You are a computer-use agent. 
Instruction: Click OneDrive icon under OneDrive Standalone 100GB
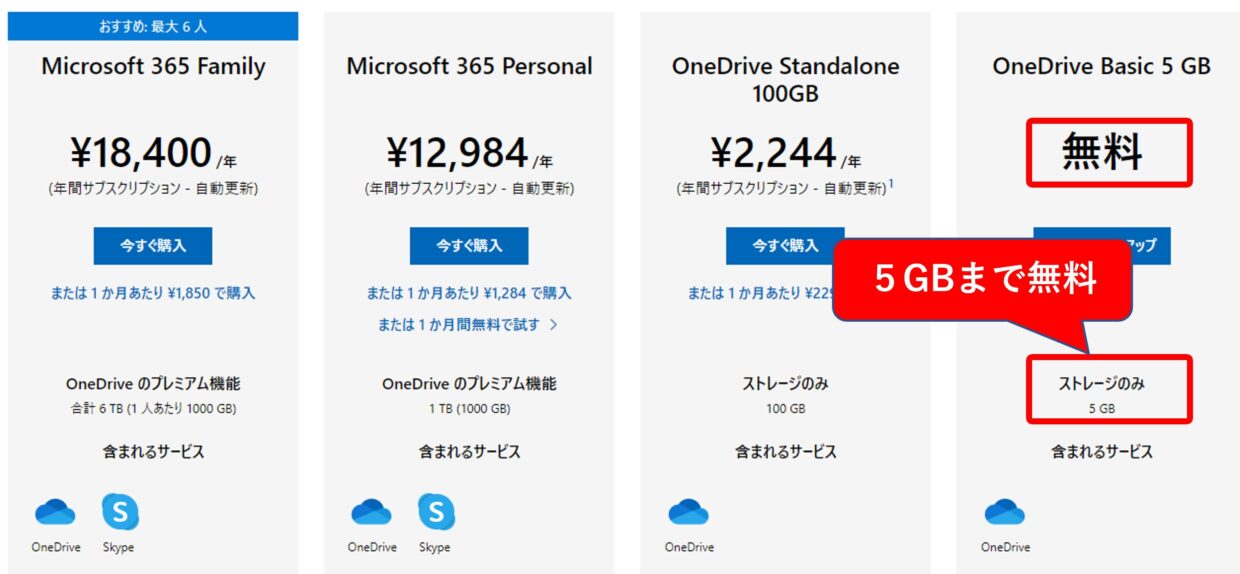click(x=688, y=513)
